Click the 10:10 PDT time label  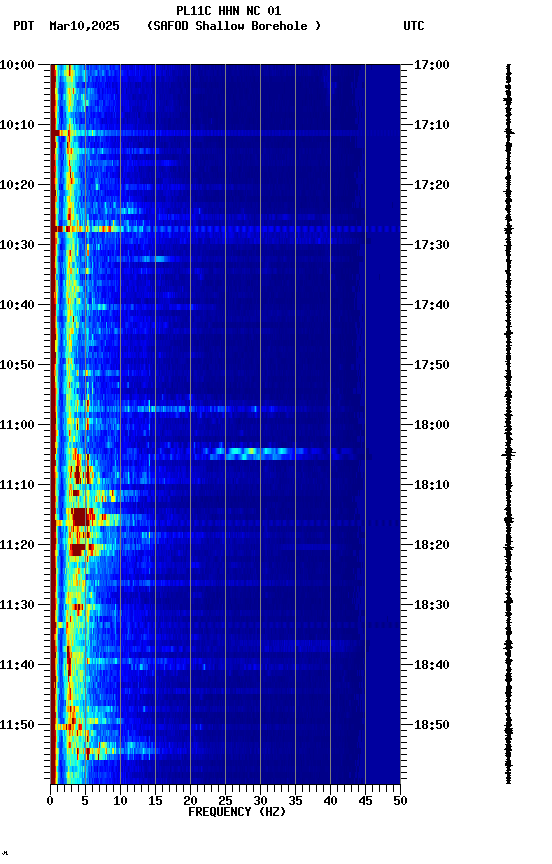(x=17, y=125)
